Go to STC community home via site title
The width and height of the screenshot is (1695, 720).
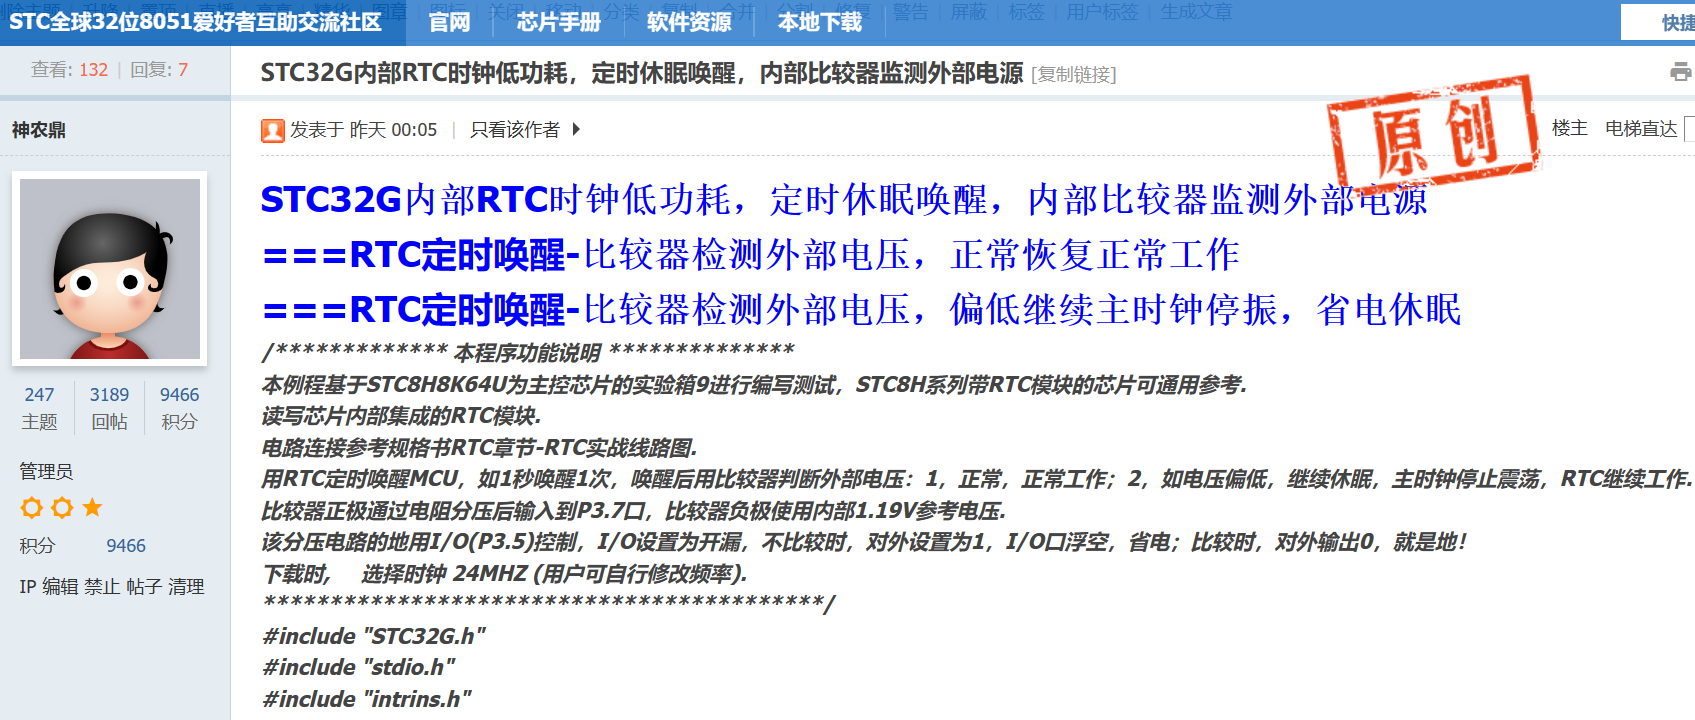click(195, 22)
